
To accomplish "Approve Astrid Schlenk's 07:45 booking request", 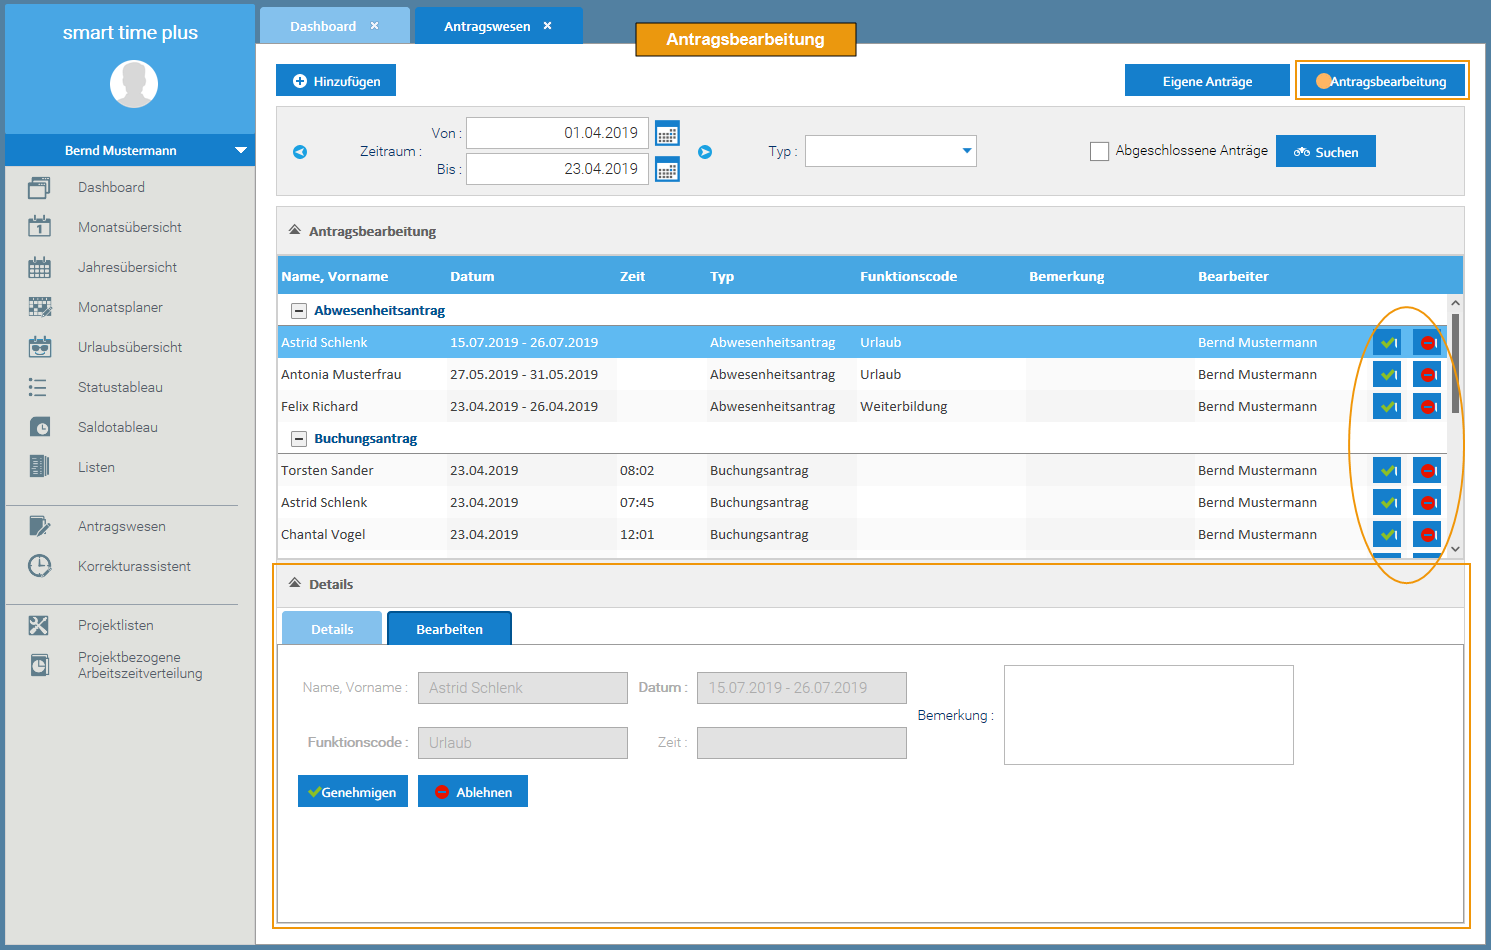I will point(1387,502).
